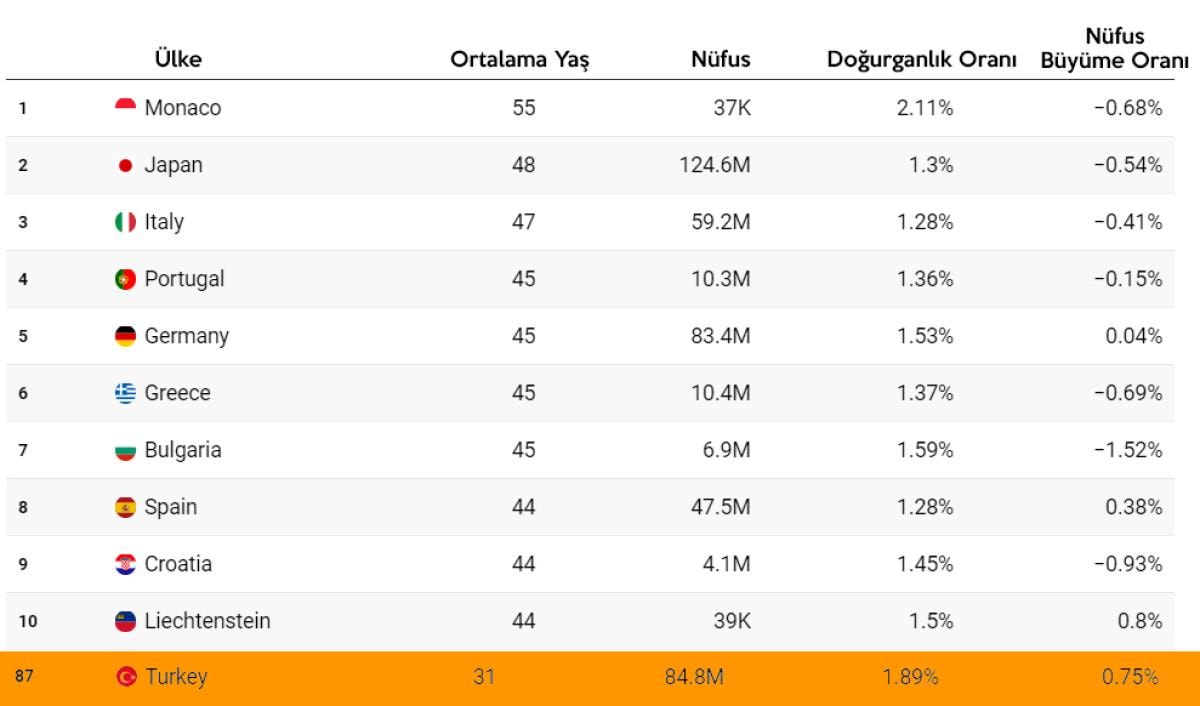Sort by Doğurganlık Oranı header

(x=921, y=59)
